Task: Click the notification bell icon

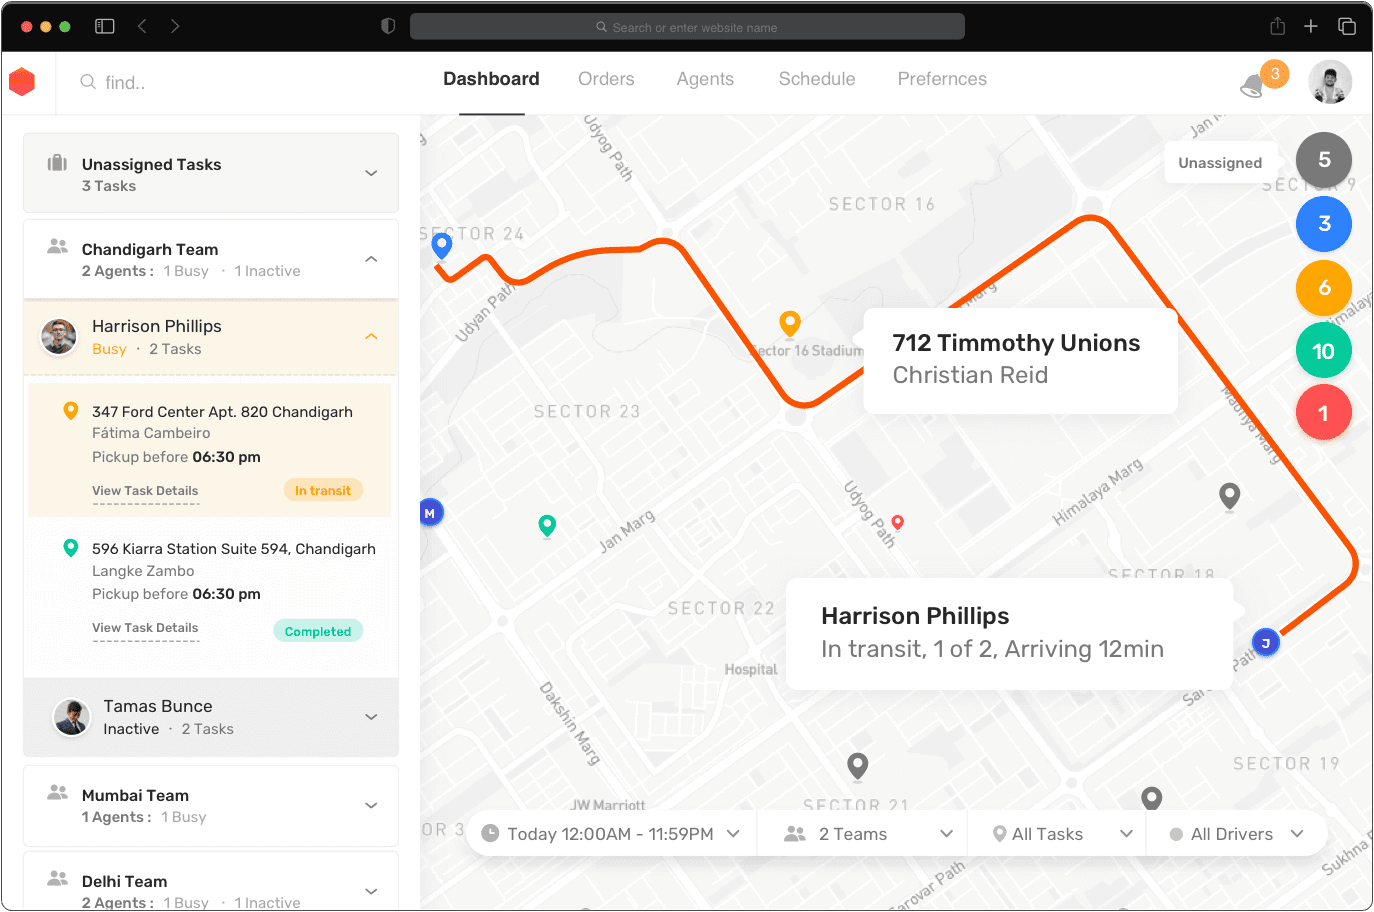Action: click(1252, 87)
